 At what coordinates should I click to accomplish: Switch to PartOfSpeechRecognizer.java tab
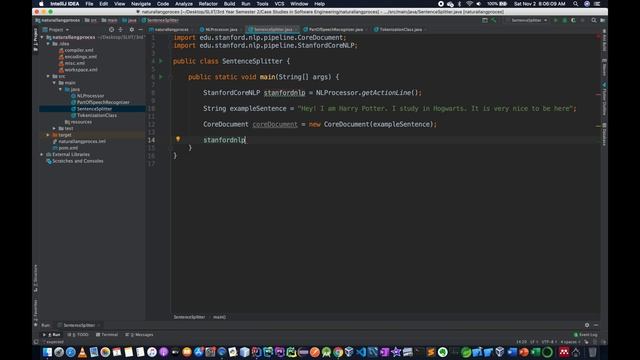click(336, 29)
